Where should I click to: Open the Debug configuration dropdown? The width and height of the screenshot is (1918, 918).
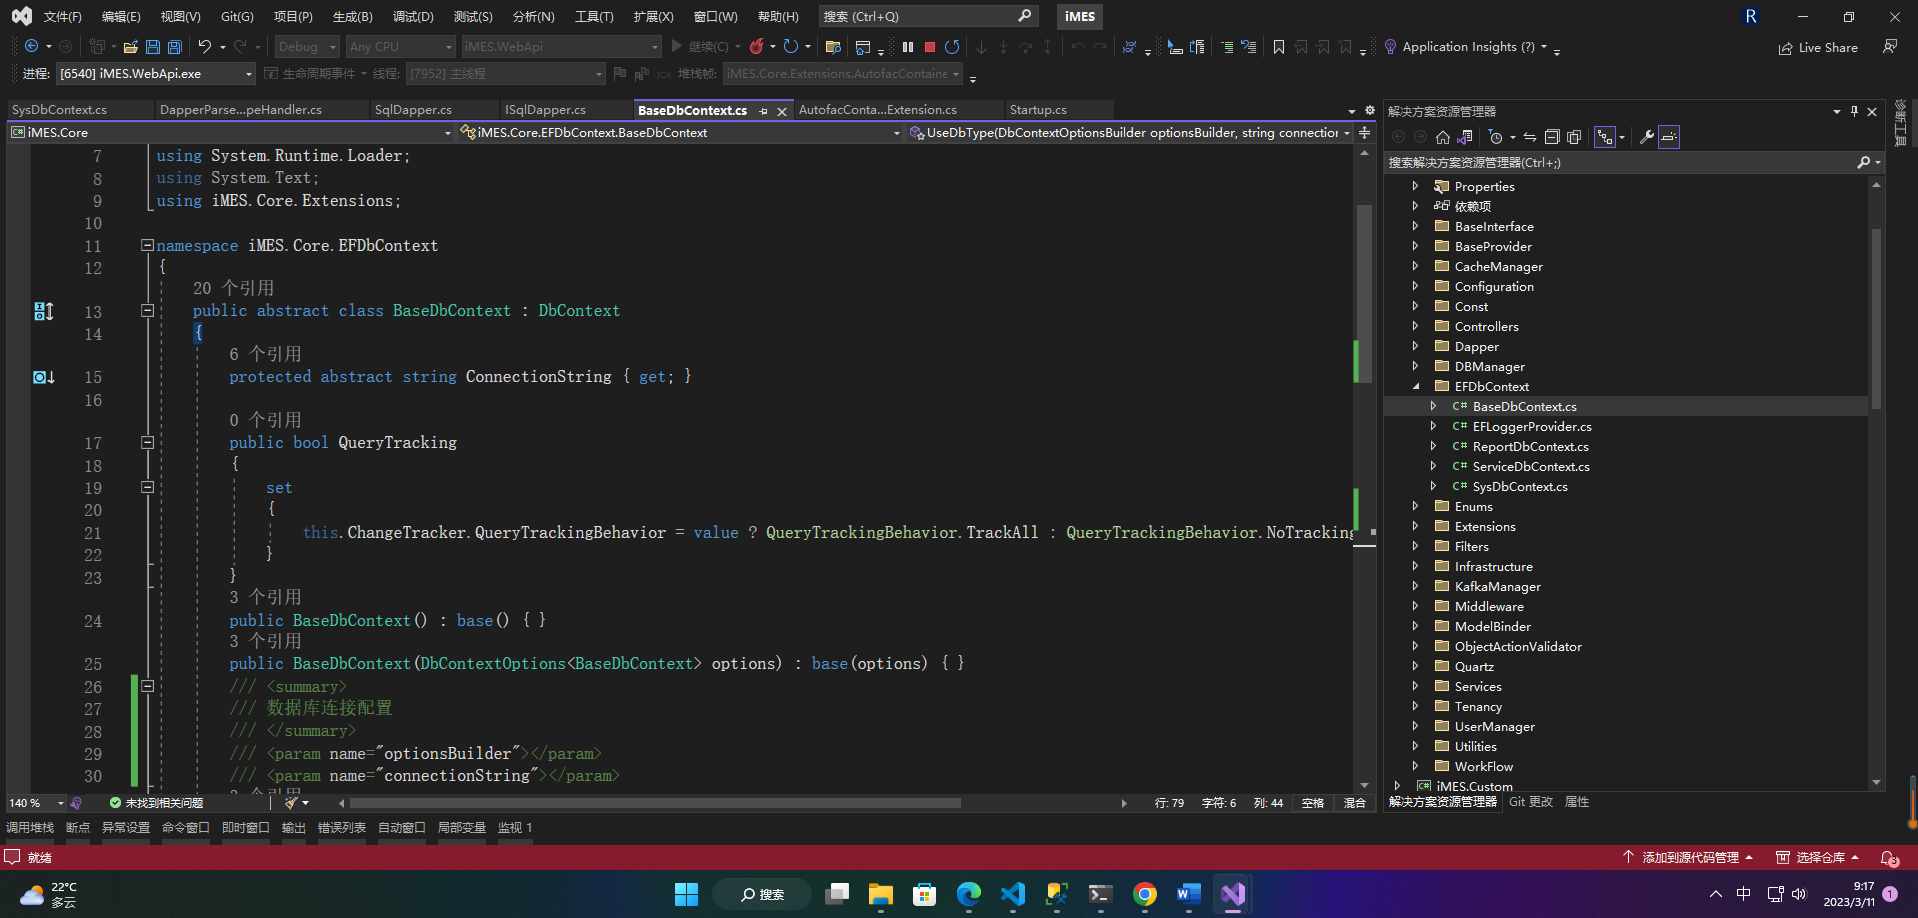[x=307, y=47]
